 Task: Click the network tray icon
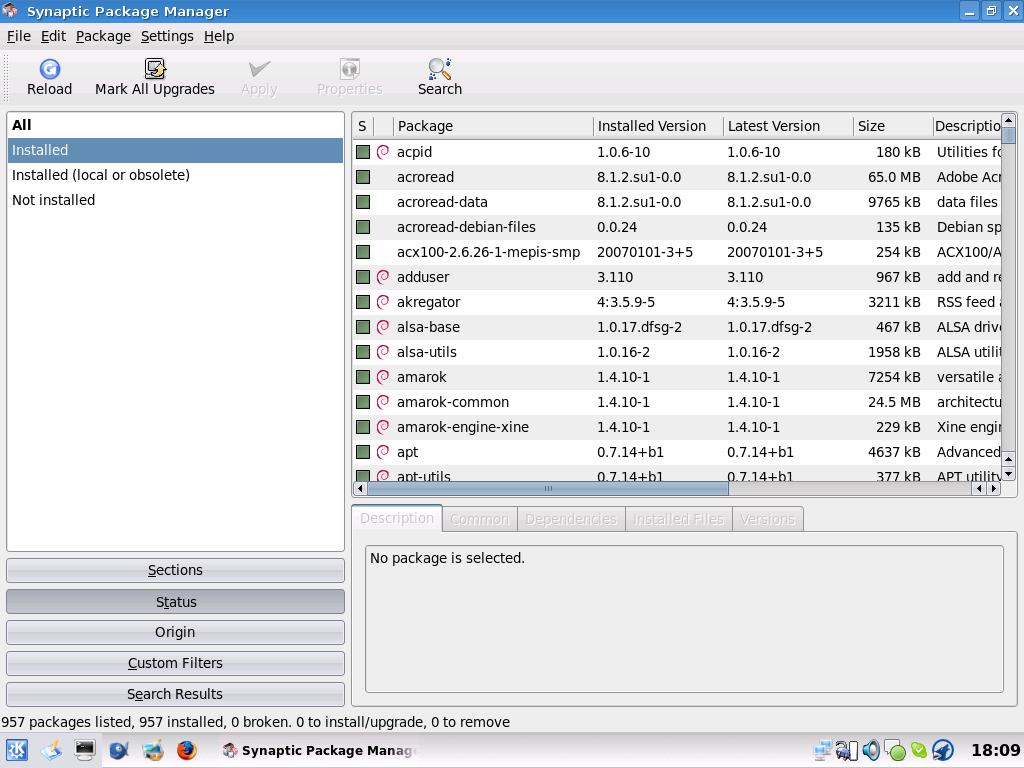click(824, 750)
